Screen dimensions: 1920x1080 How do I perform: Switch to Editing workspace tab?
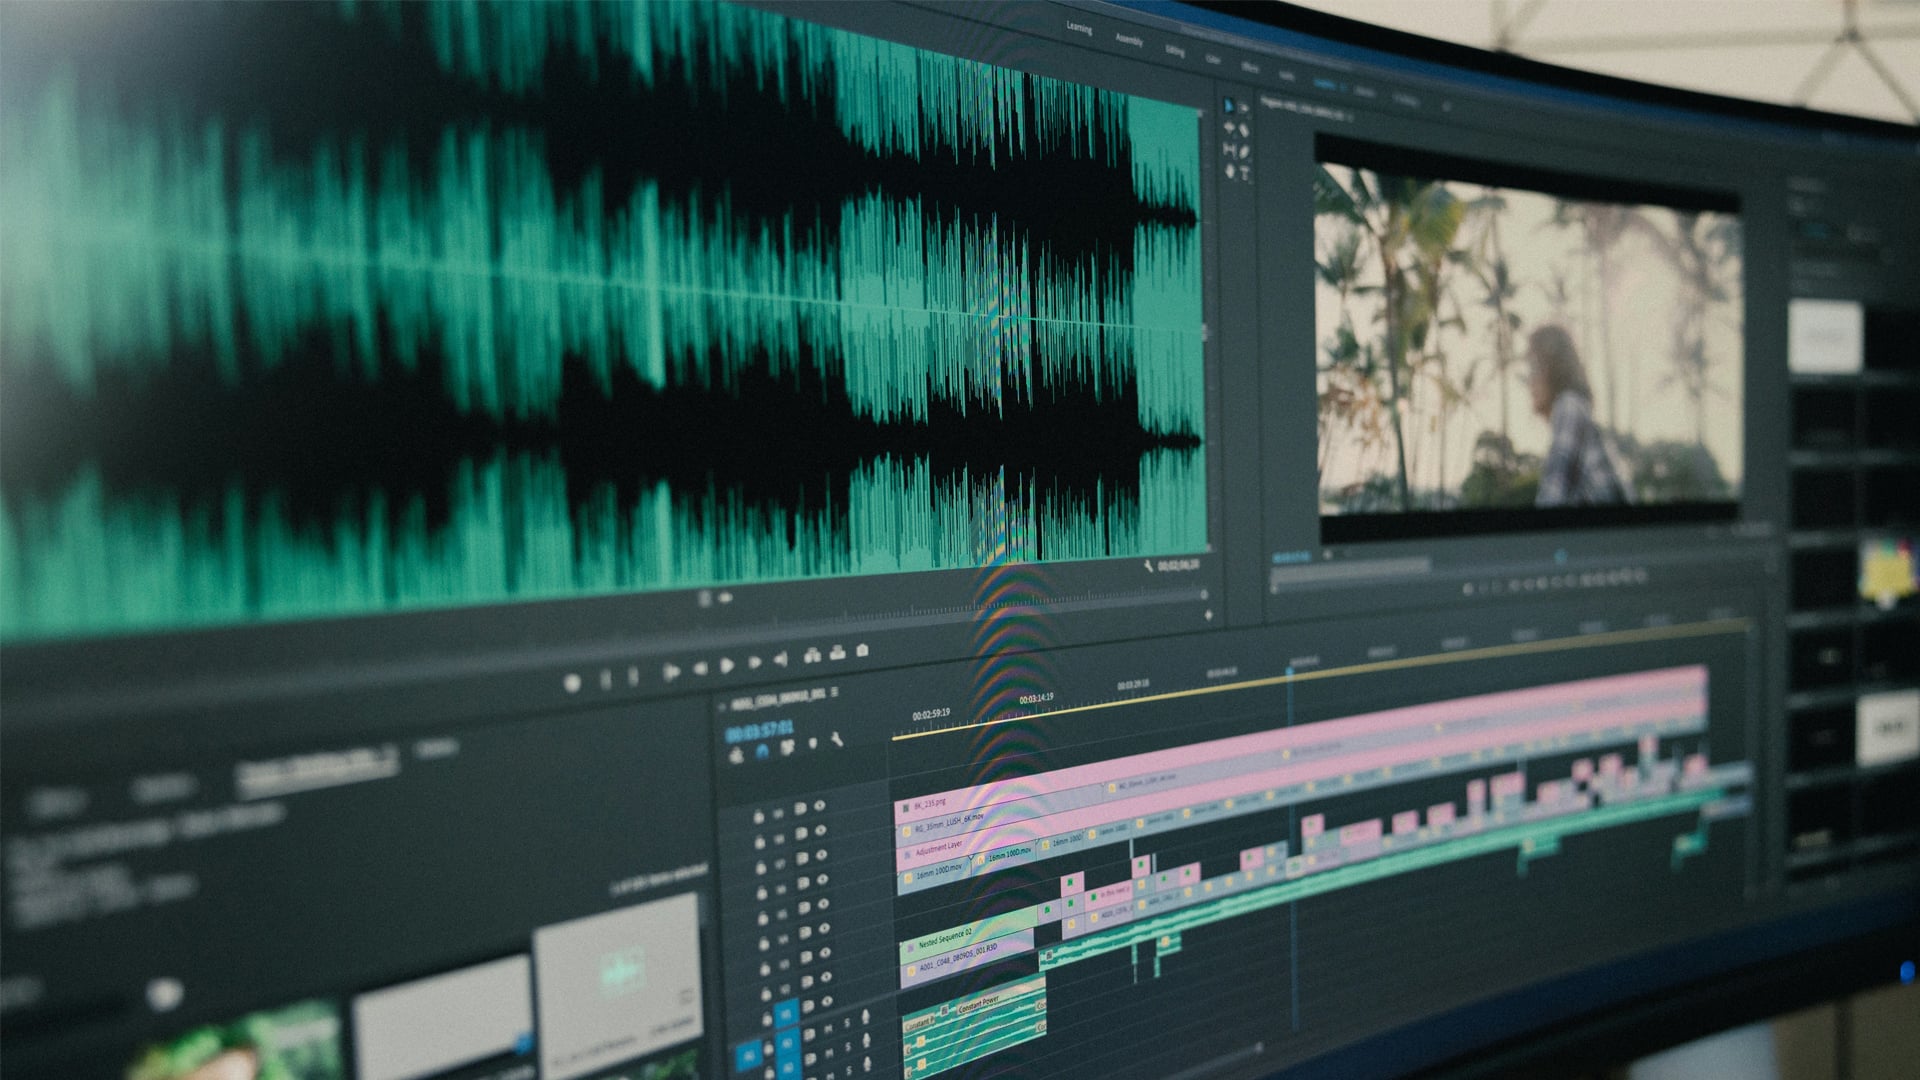tap(1175, 50)
